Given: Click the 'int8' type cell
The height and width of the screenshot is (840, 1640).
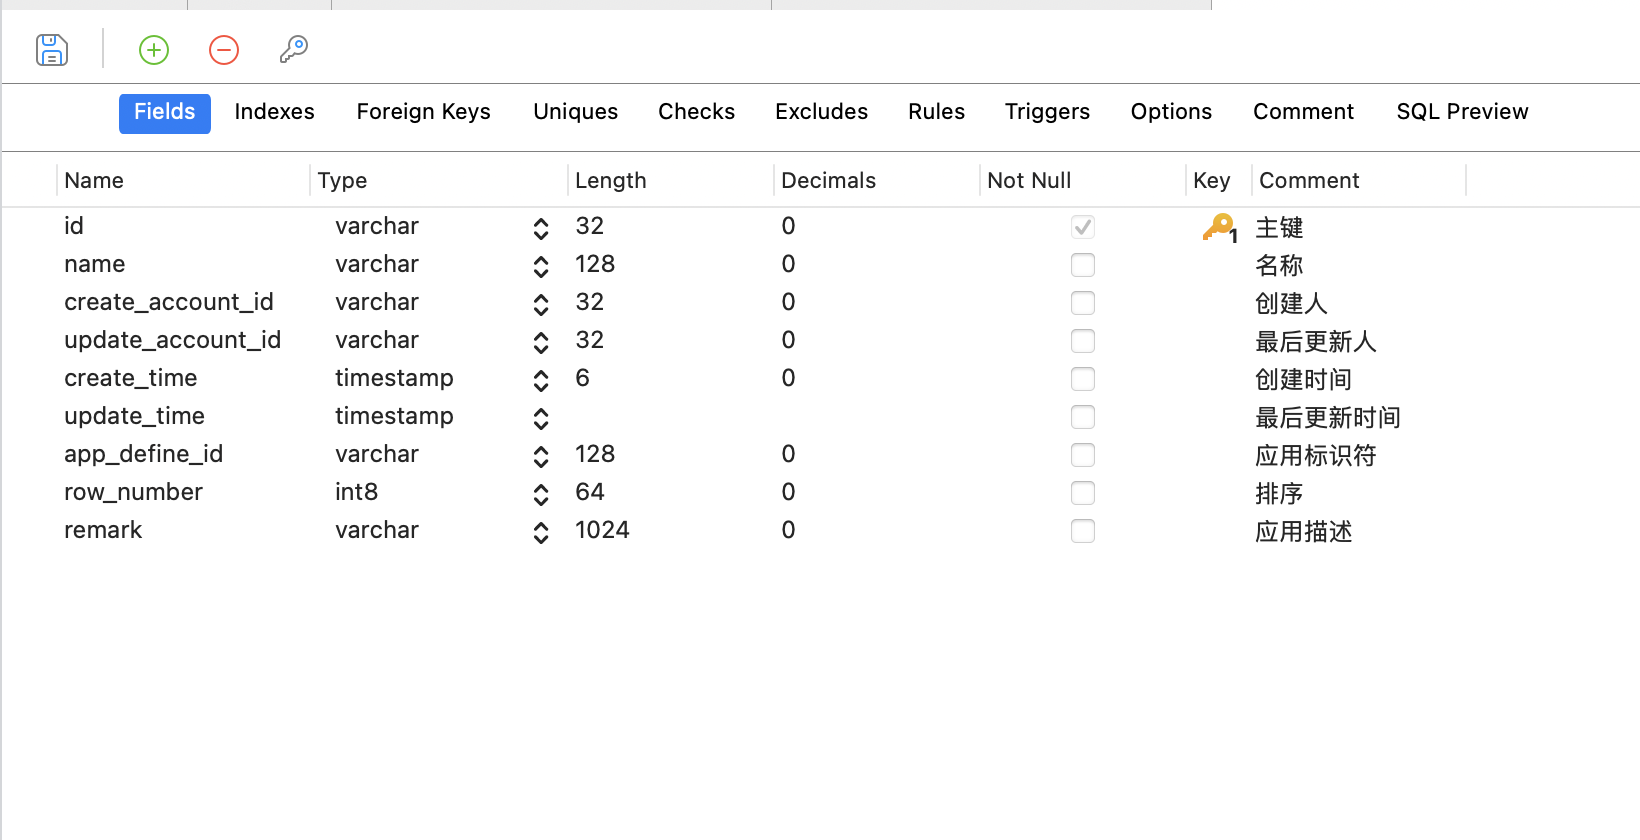Looking at the screenshot, I should click(x=357, y=493).
